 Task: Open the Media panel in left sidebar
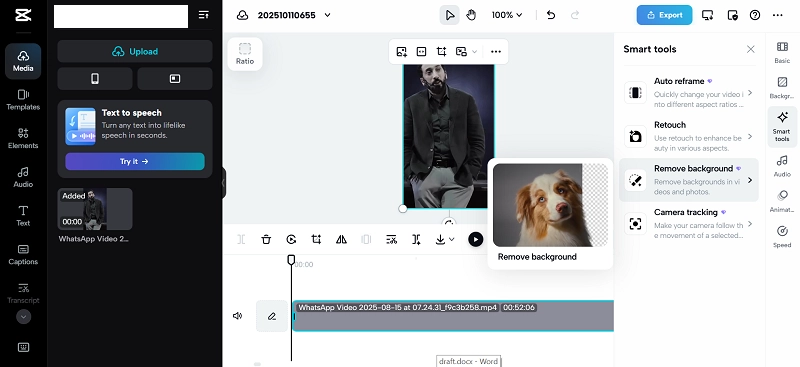tap(23, 61)
